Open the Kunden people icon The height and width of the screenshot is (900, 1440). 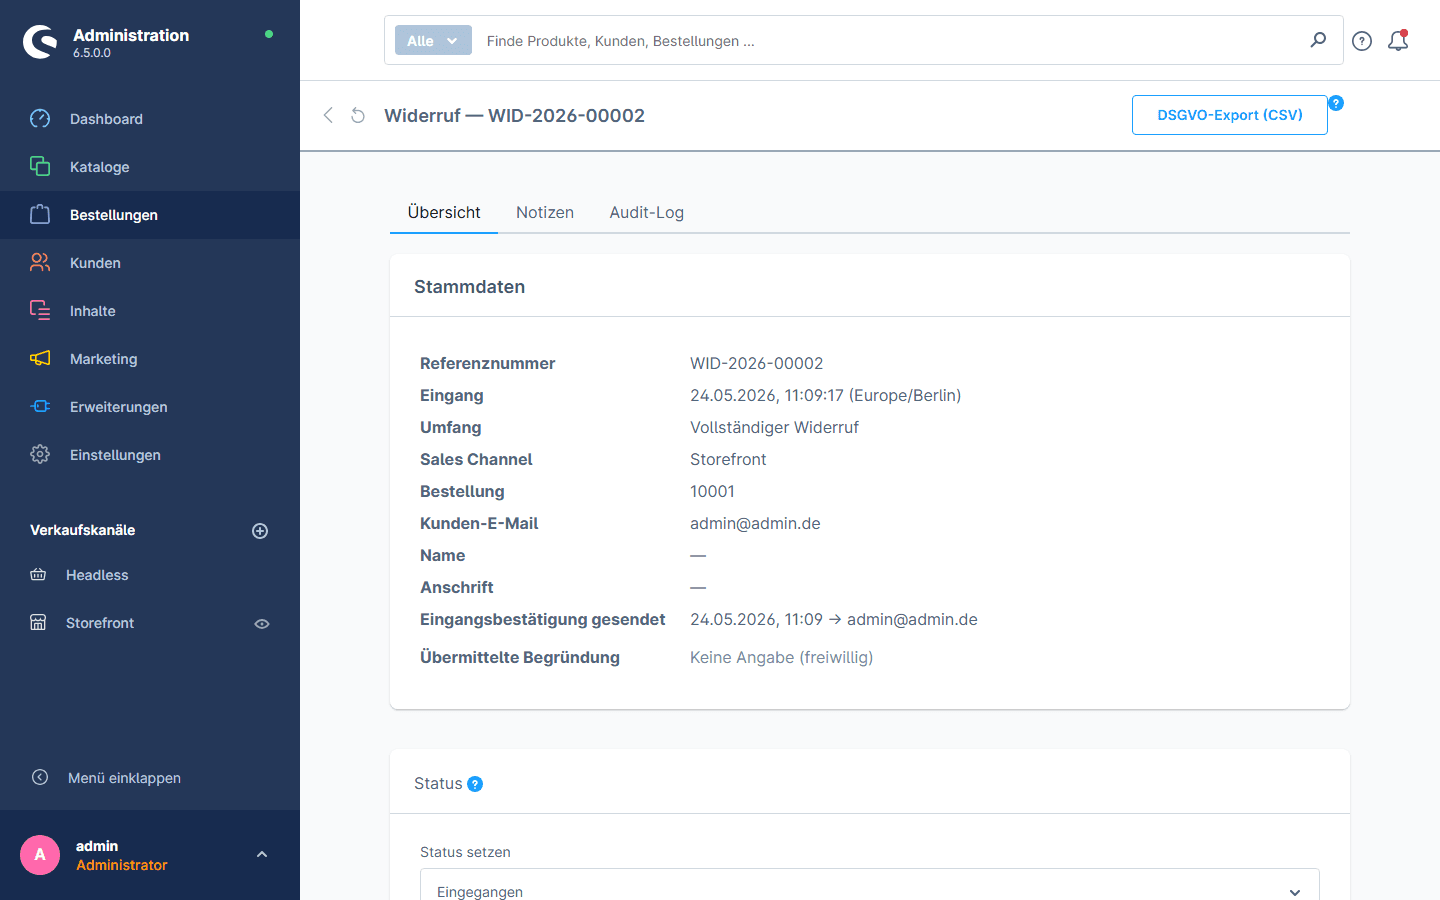(x=40, y=262)
